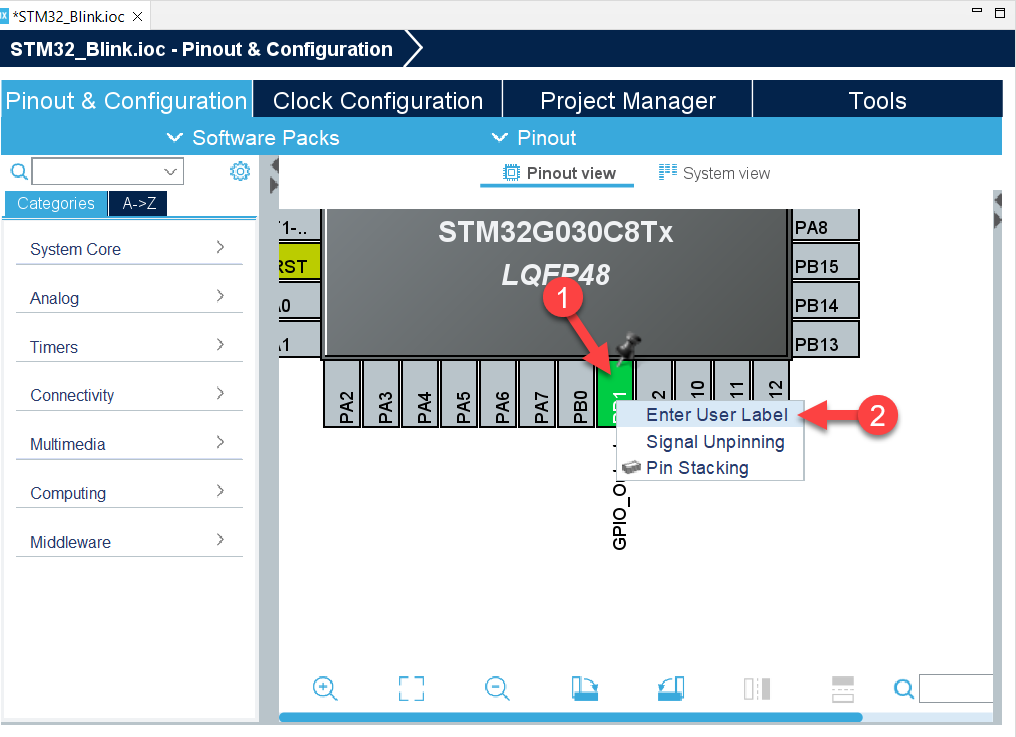This screenshot has width=1016, height=737.
Task: Expand the Timers category
Action: coord(129,347)
